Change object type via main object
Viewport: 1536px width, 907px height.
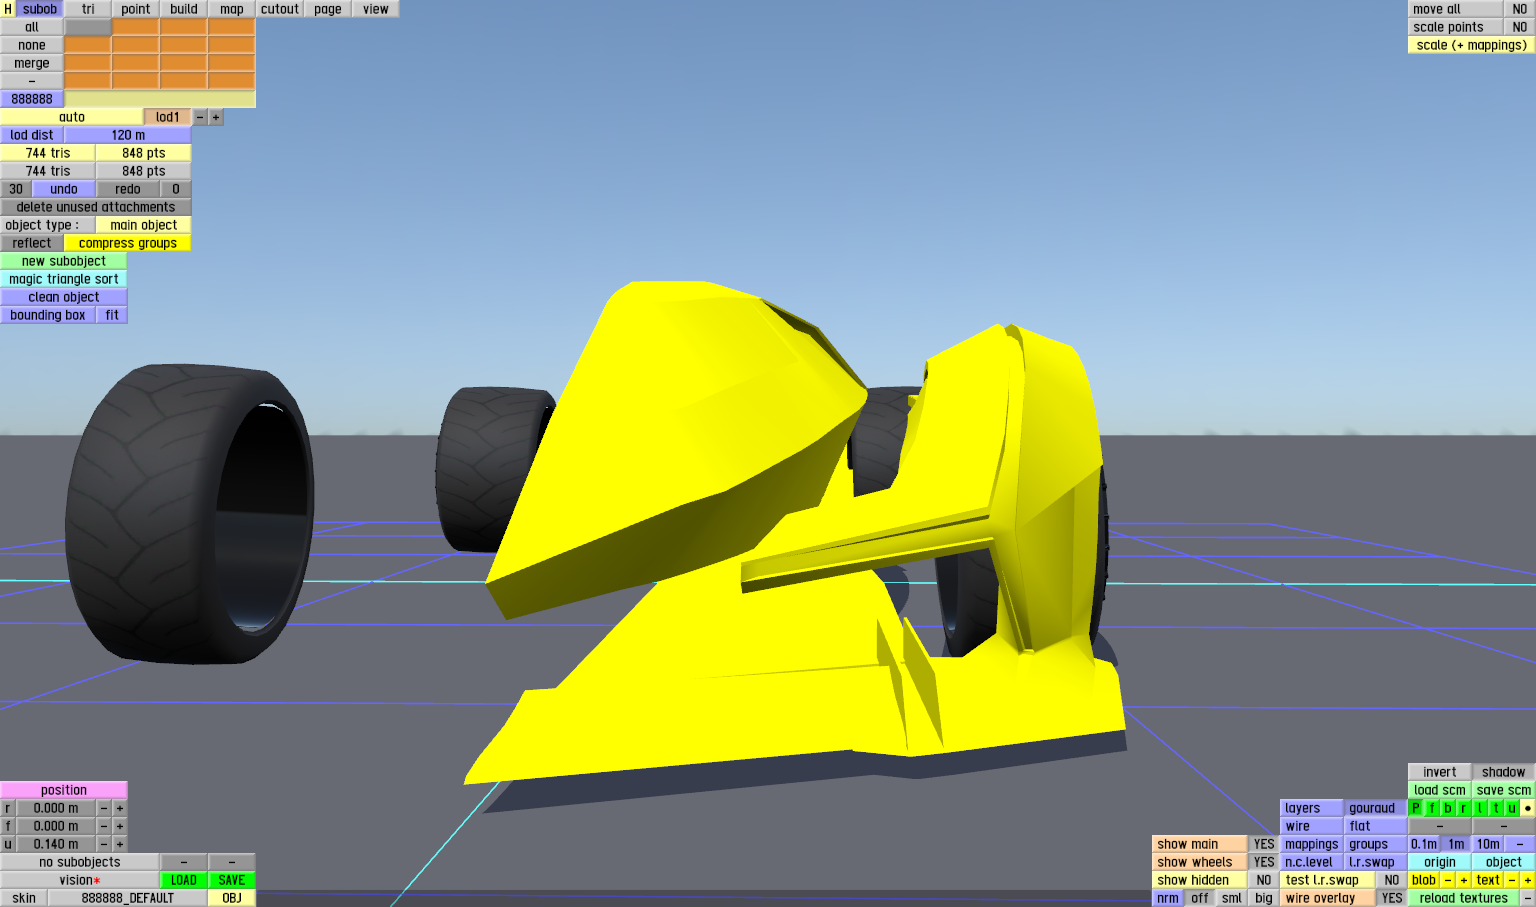pyautogui.click(x=144, y=225)
